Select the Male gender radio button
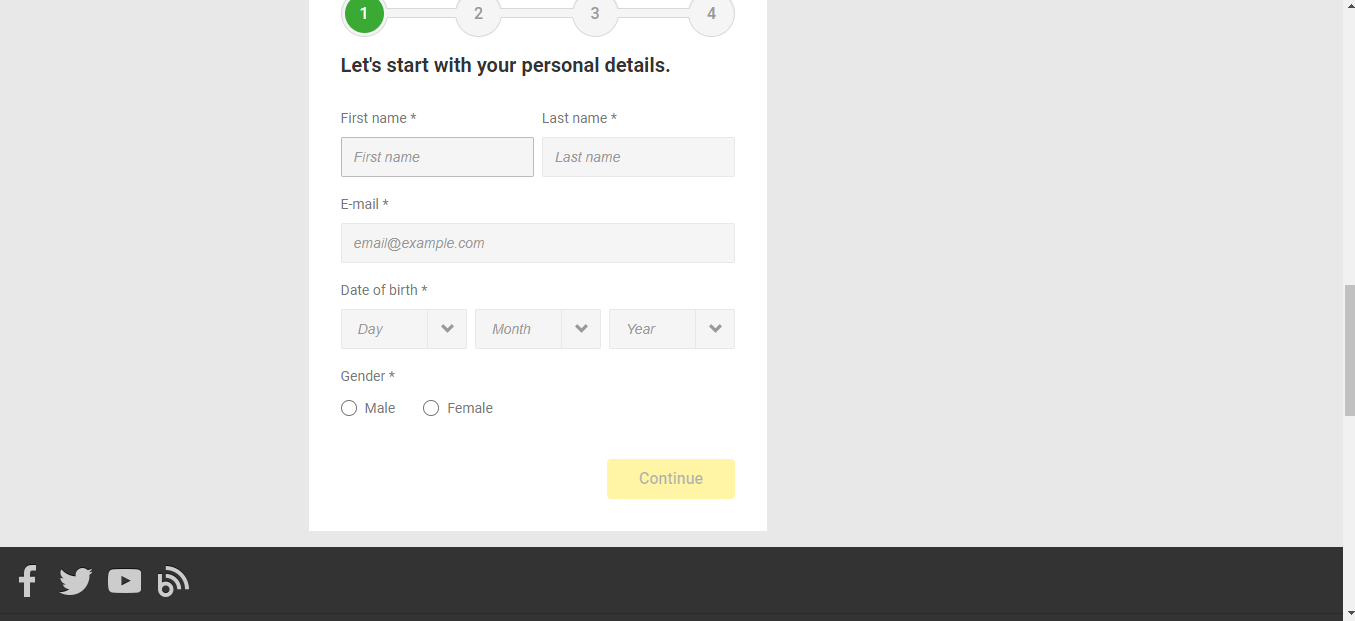This screenshot has height=621, width=1355. click(x=349, y=408)
